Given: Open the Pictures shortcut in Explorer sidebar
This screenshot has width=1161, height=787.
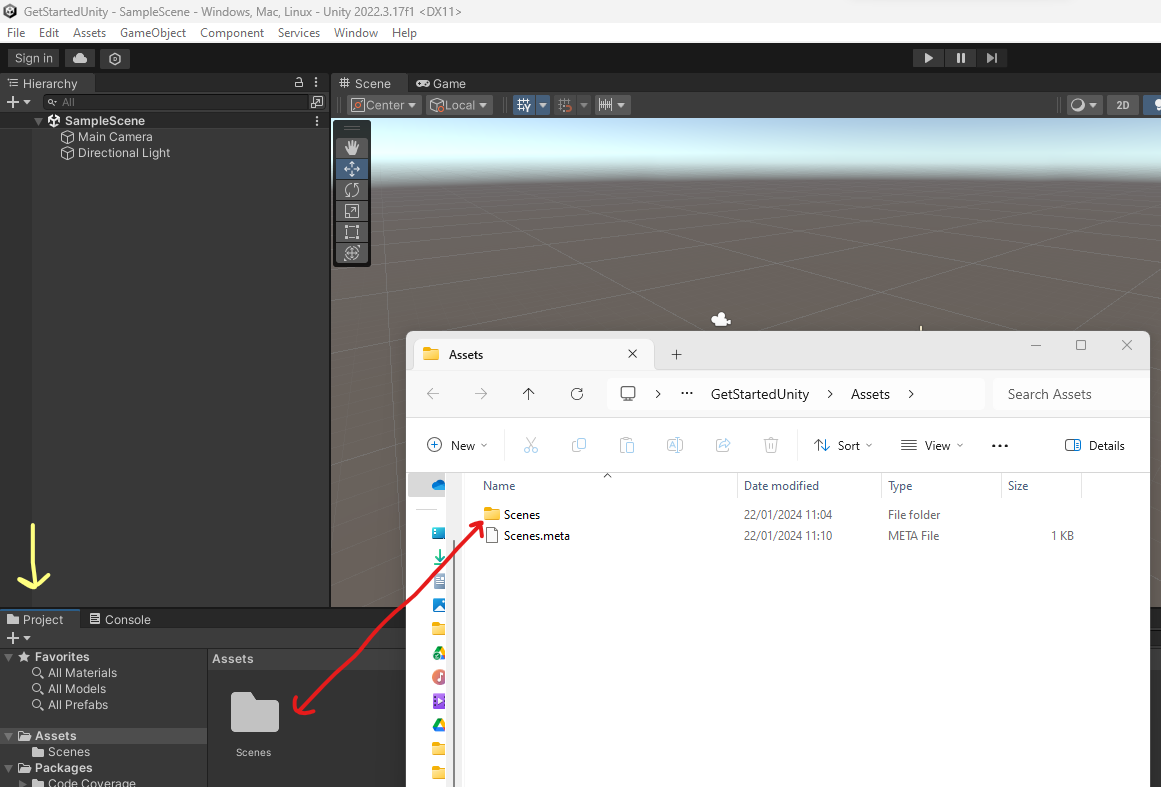Looking at the screenshot, I should coord(438,605).
